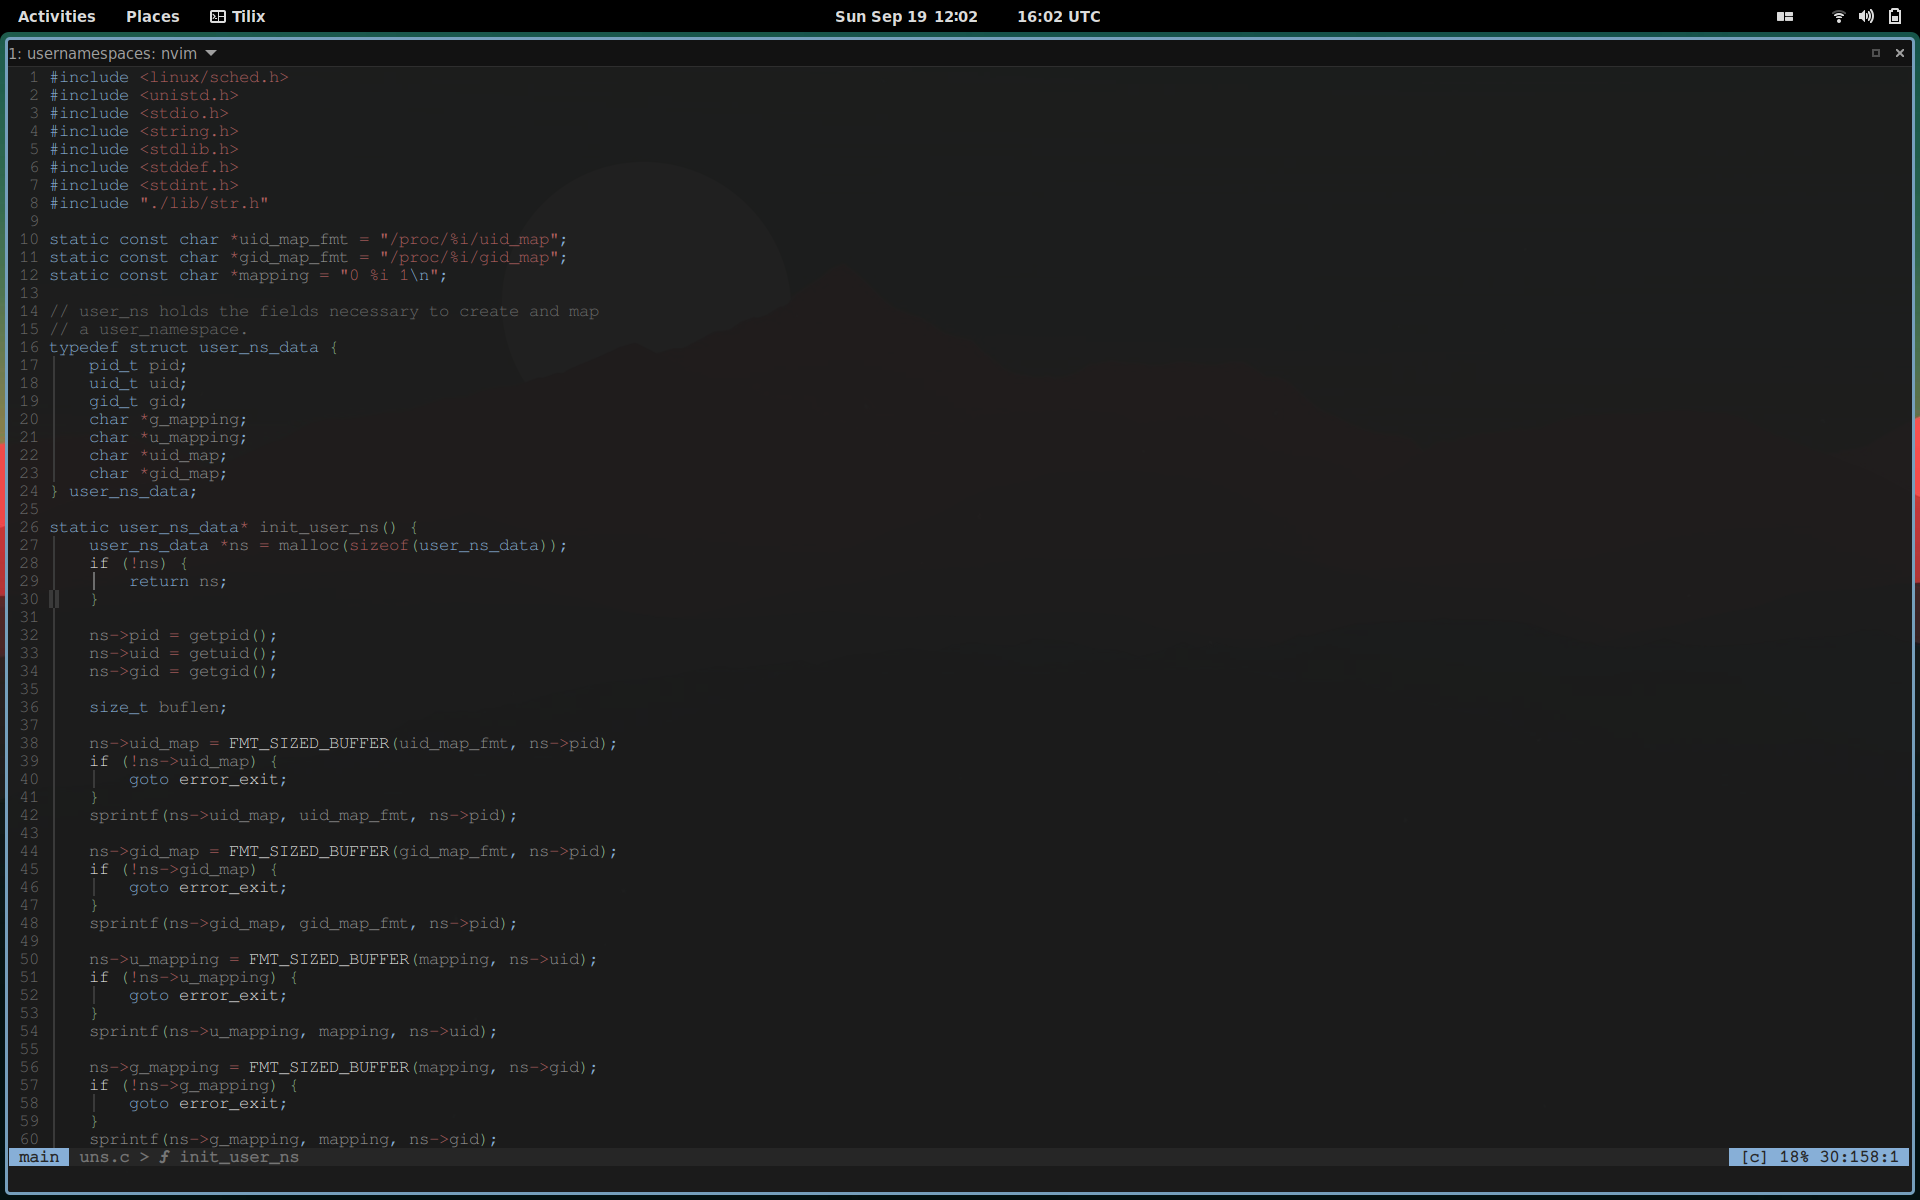Place the cursor on FMT_SIZED_BUFFER at line 38
Screen dimensions: 1920x1200
tap(308, 743)
